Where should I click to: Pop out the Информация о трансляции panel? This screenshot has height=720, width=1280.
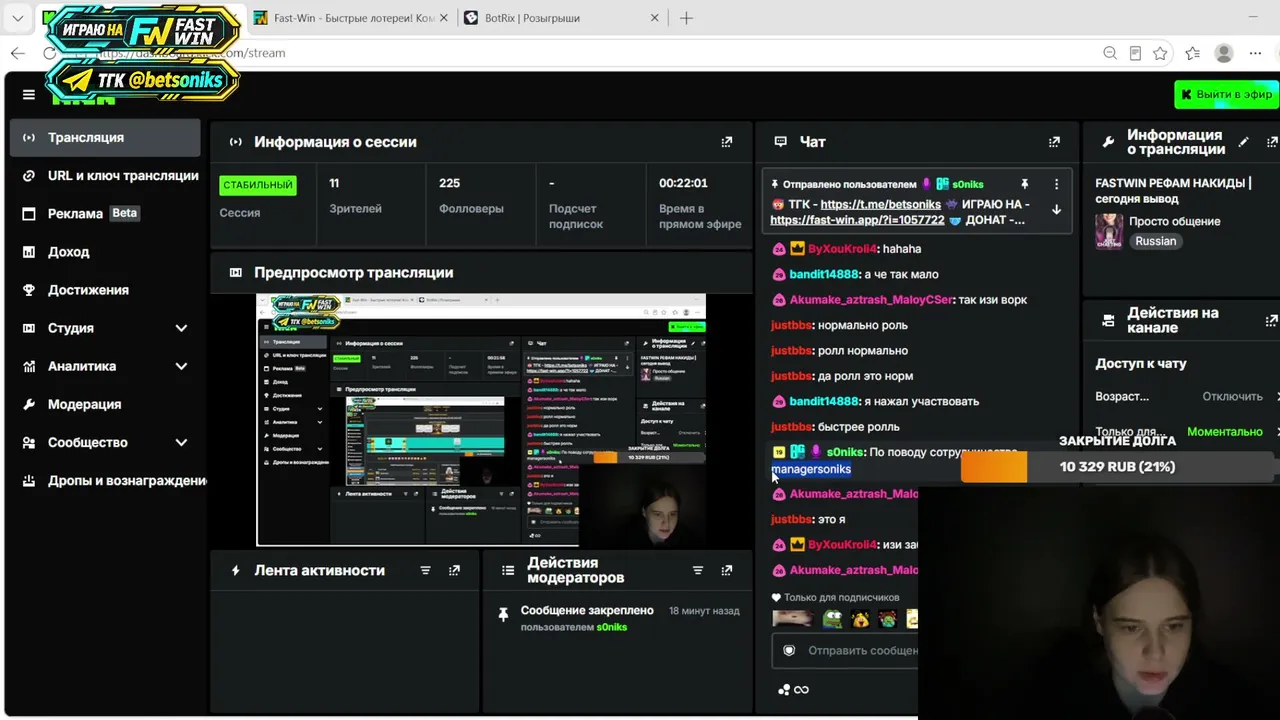click(x=1272, y=142)
